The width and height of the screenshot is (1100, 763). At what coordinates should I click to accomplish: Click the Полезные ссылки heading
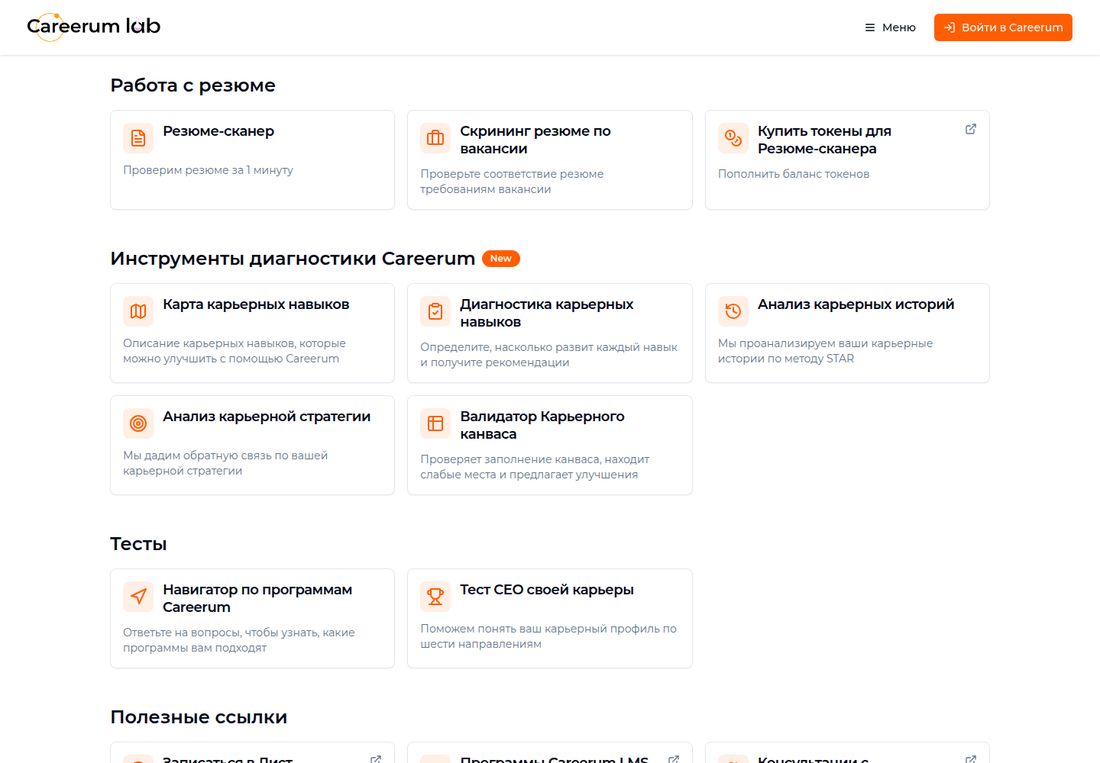tap(199, 717)
